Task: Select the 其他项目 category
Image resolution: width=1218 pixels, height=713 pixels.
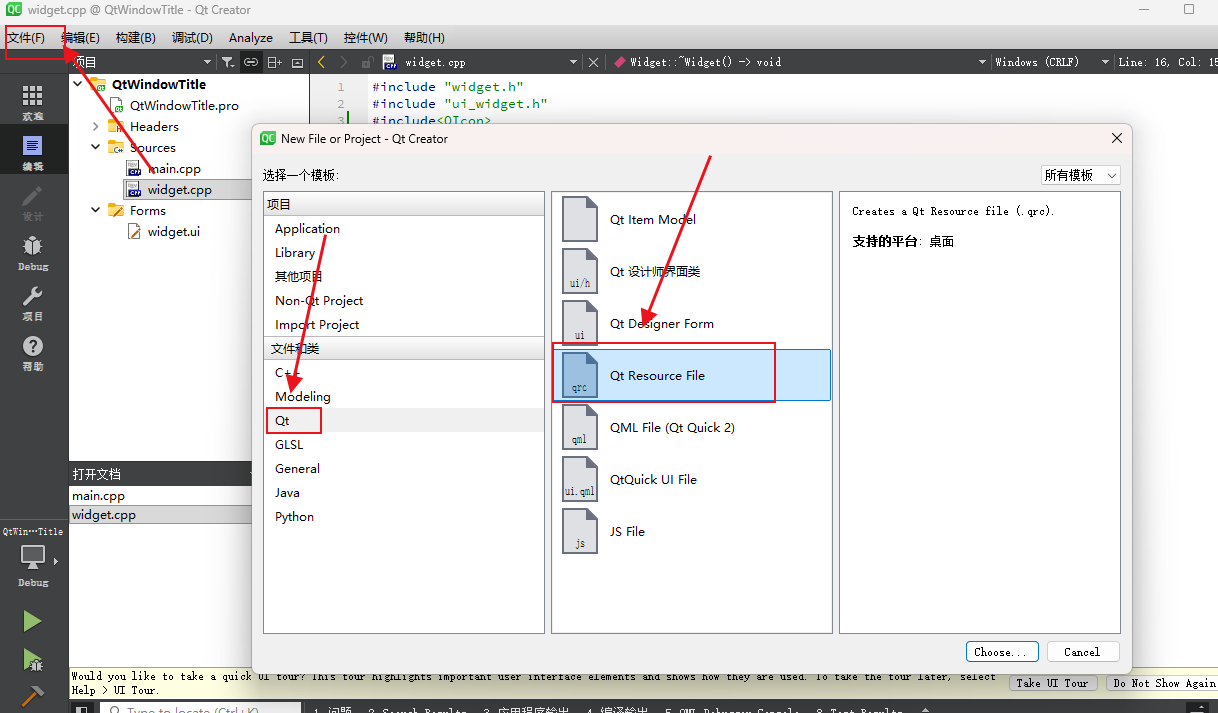Action: (404, 277)
